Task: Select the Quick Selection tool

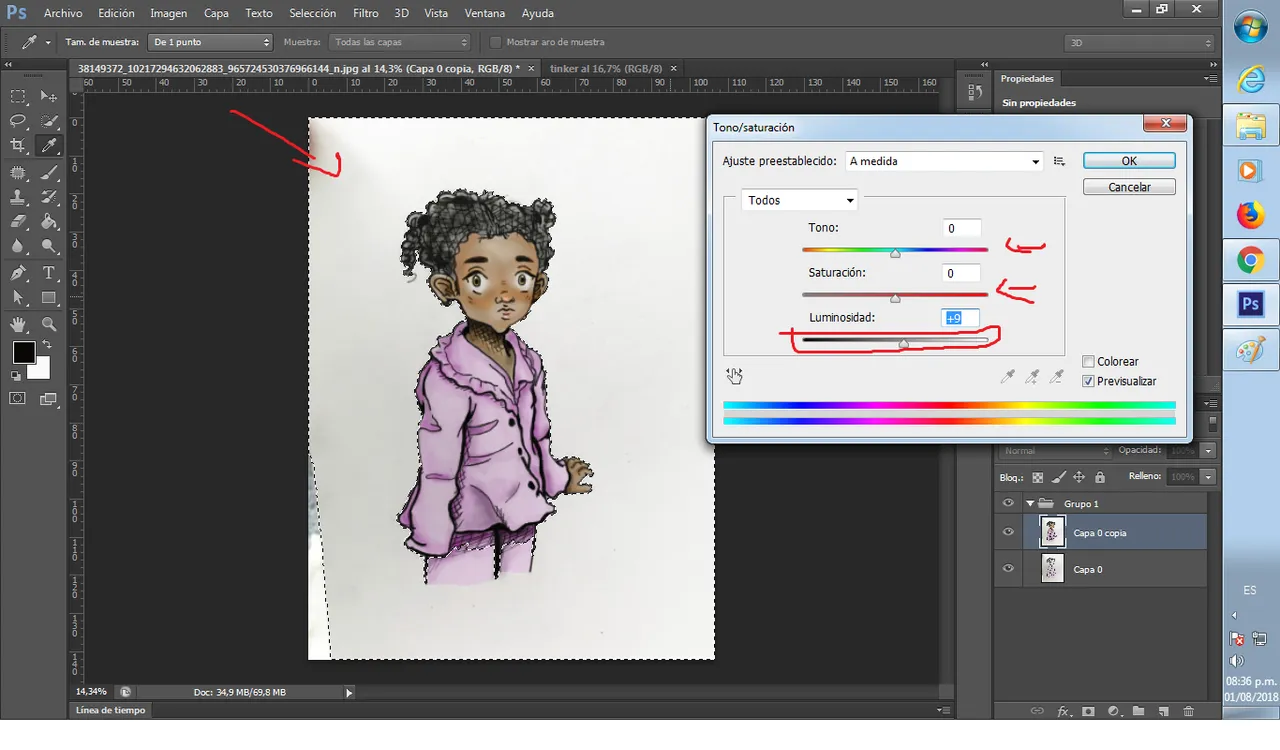Action: (48, 121)
